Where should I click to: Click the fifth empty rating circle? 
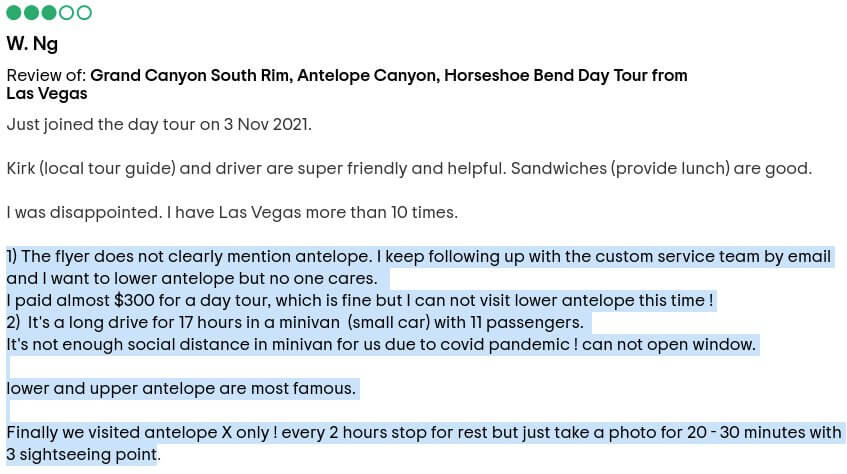pyautogui.click(x=84, y=13)
